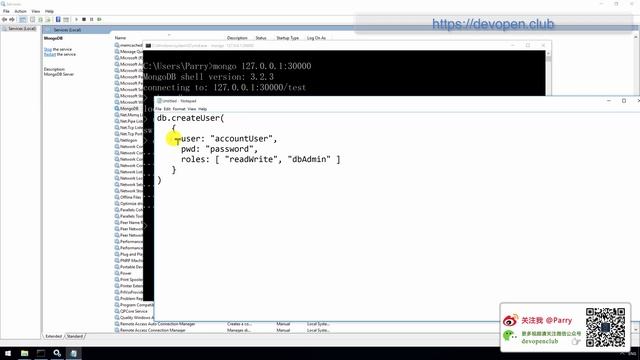Open Command Prompt from the taskbar

coord(41,353)
